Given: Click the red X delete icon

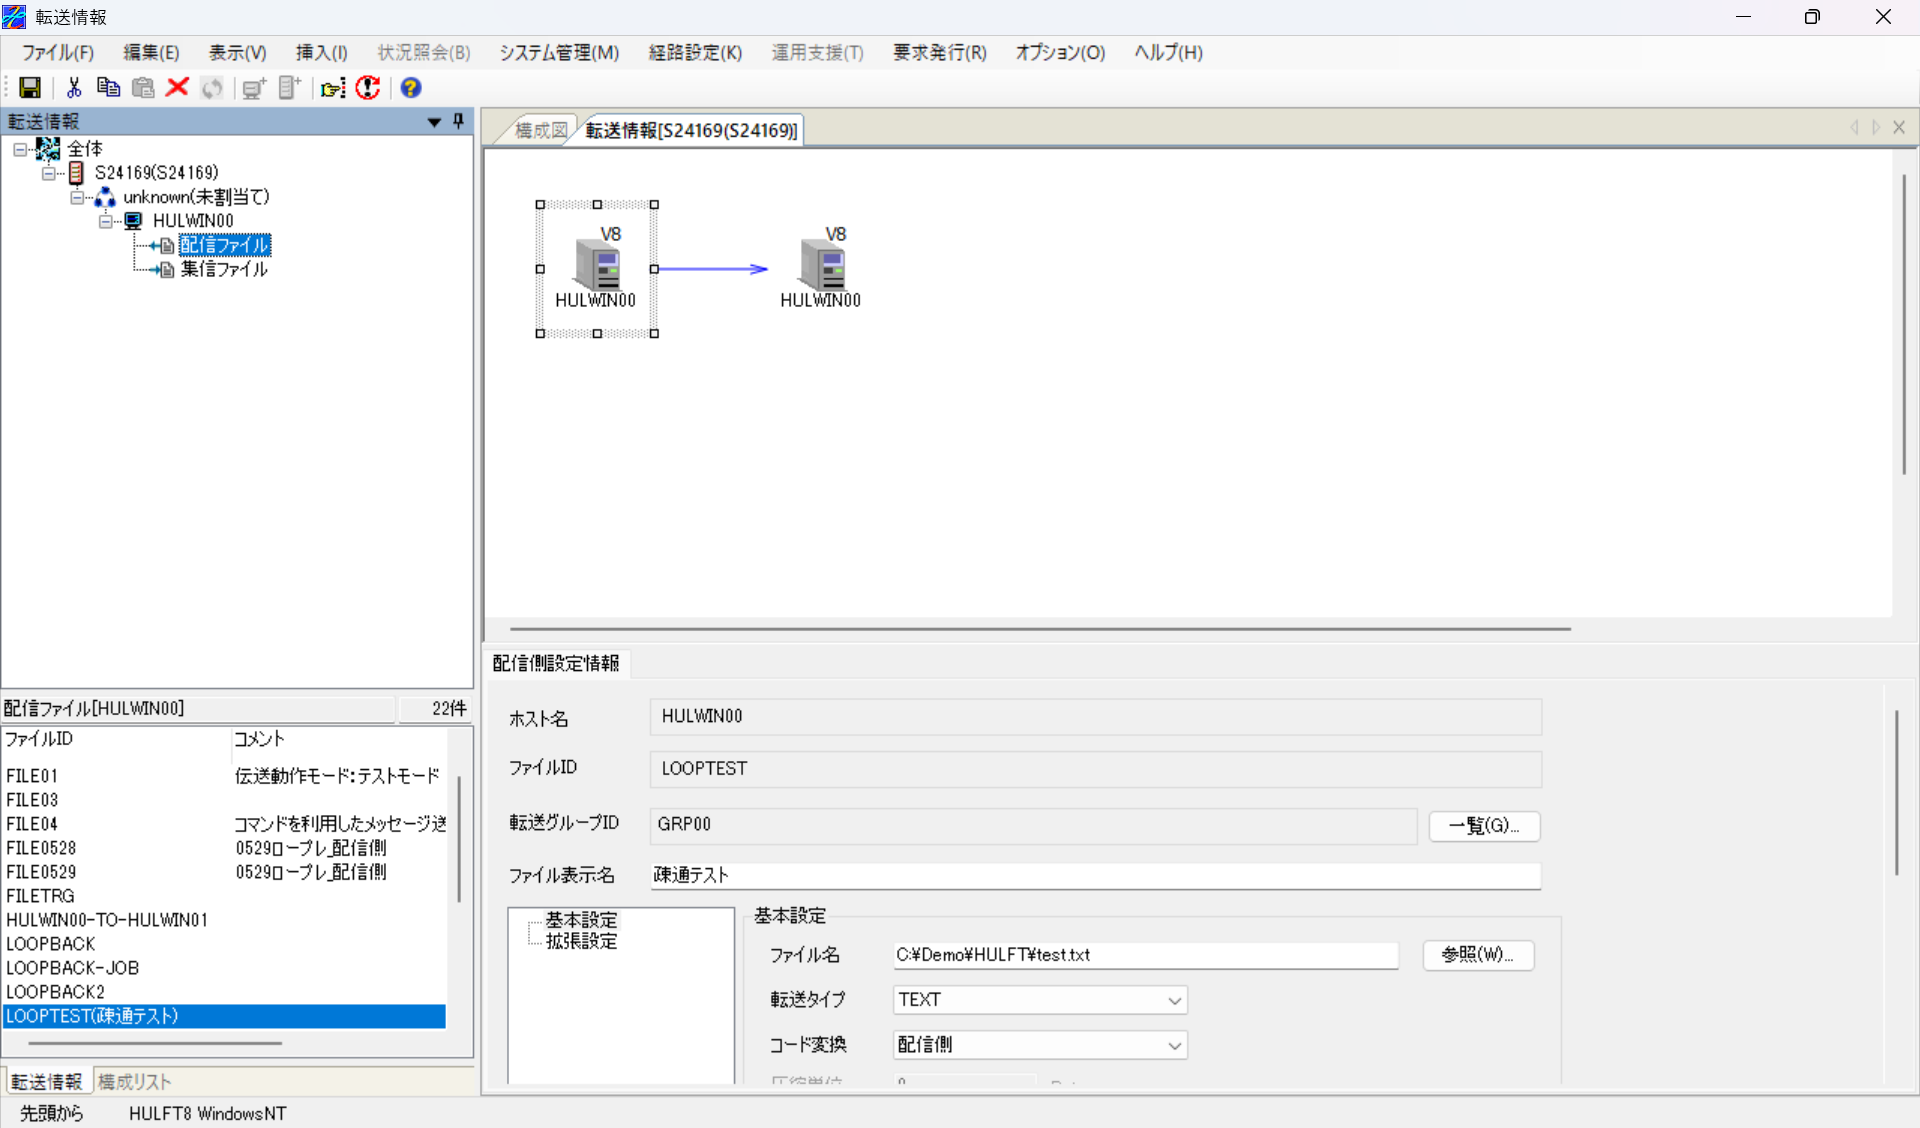Looking at the screenshot, I should 178,88.
